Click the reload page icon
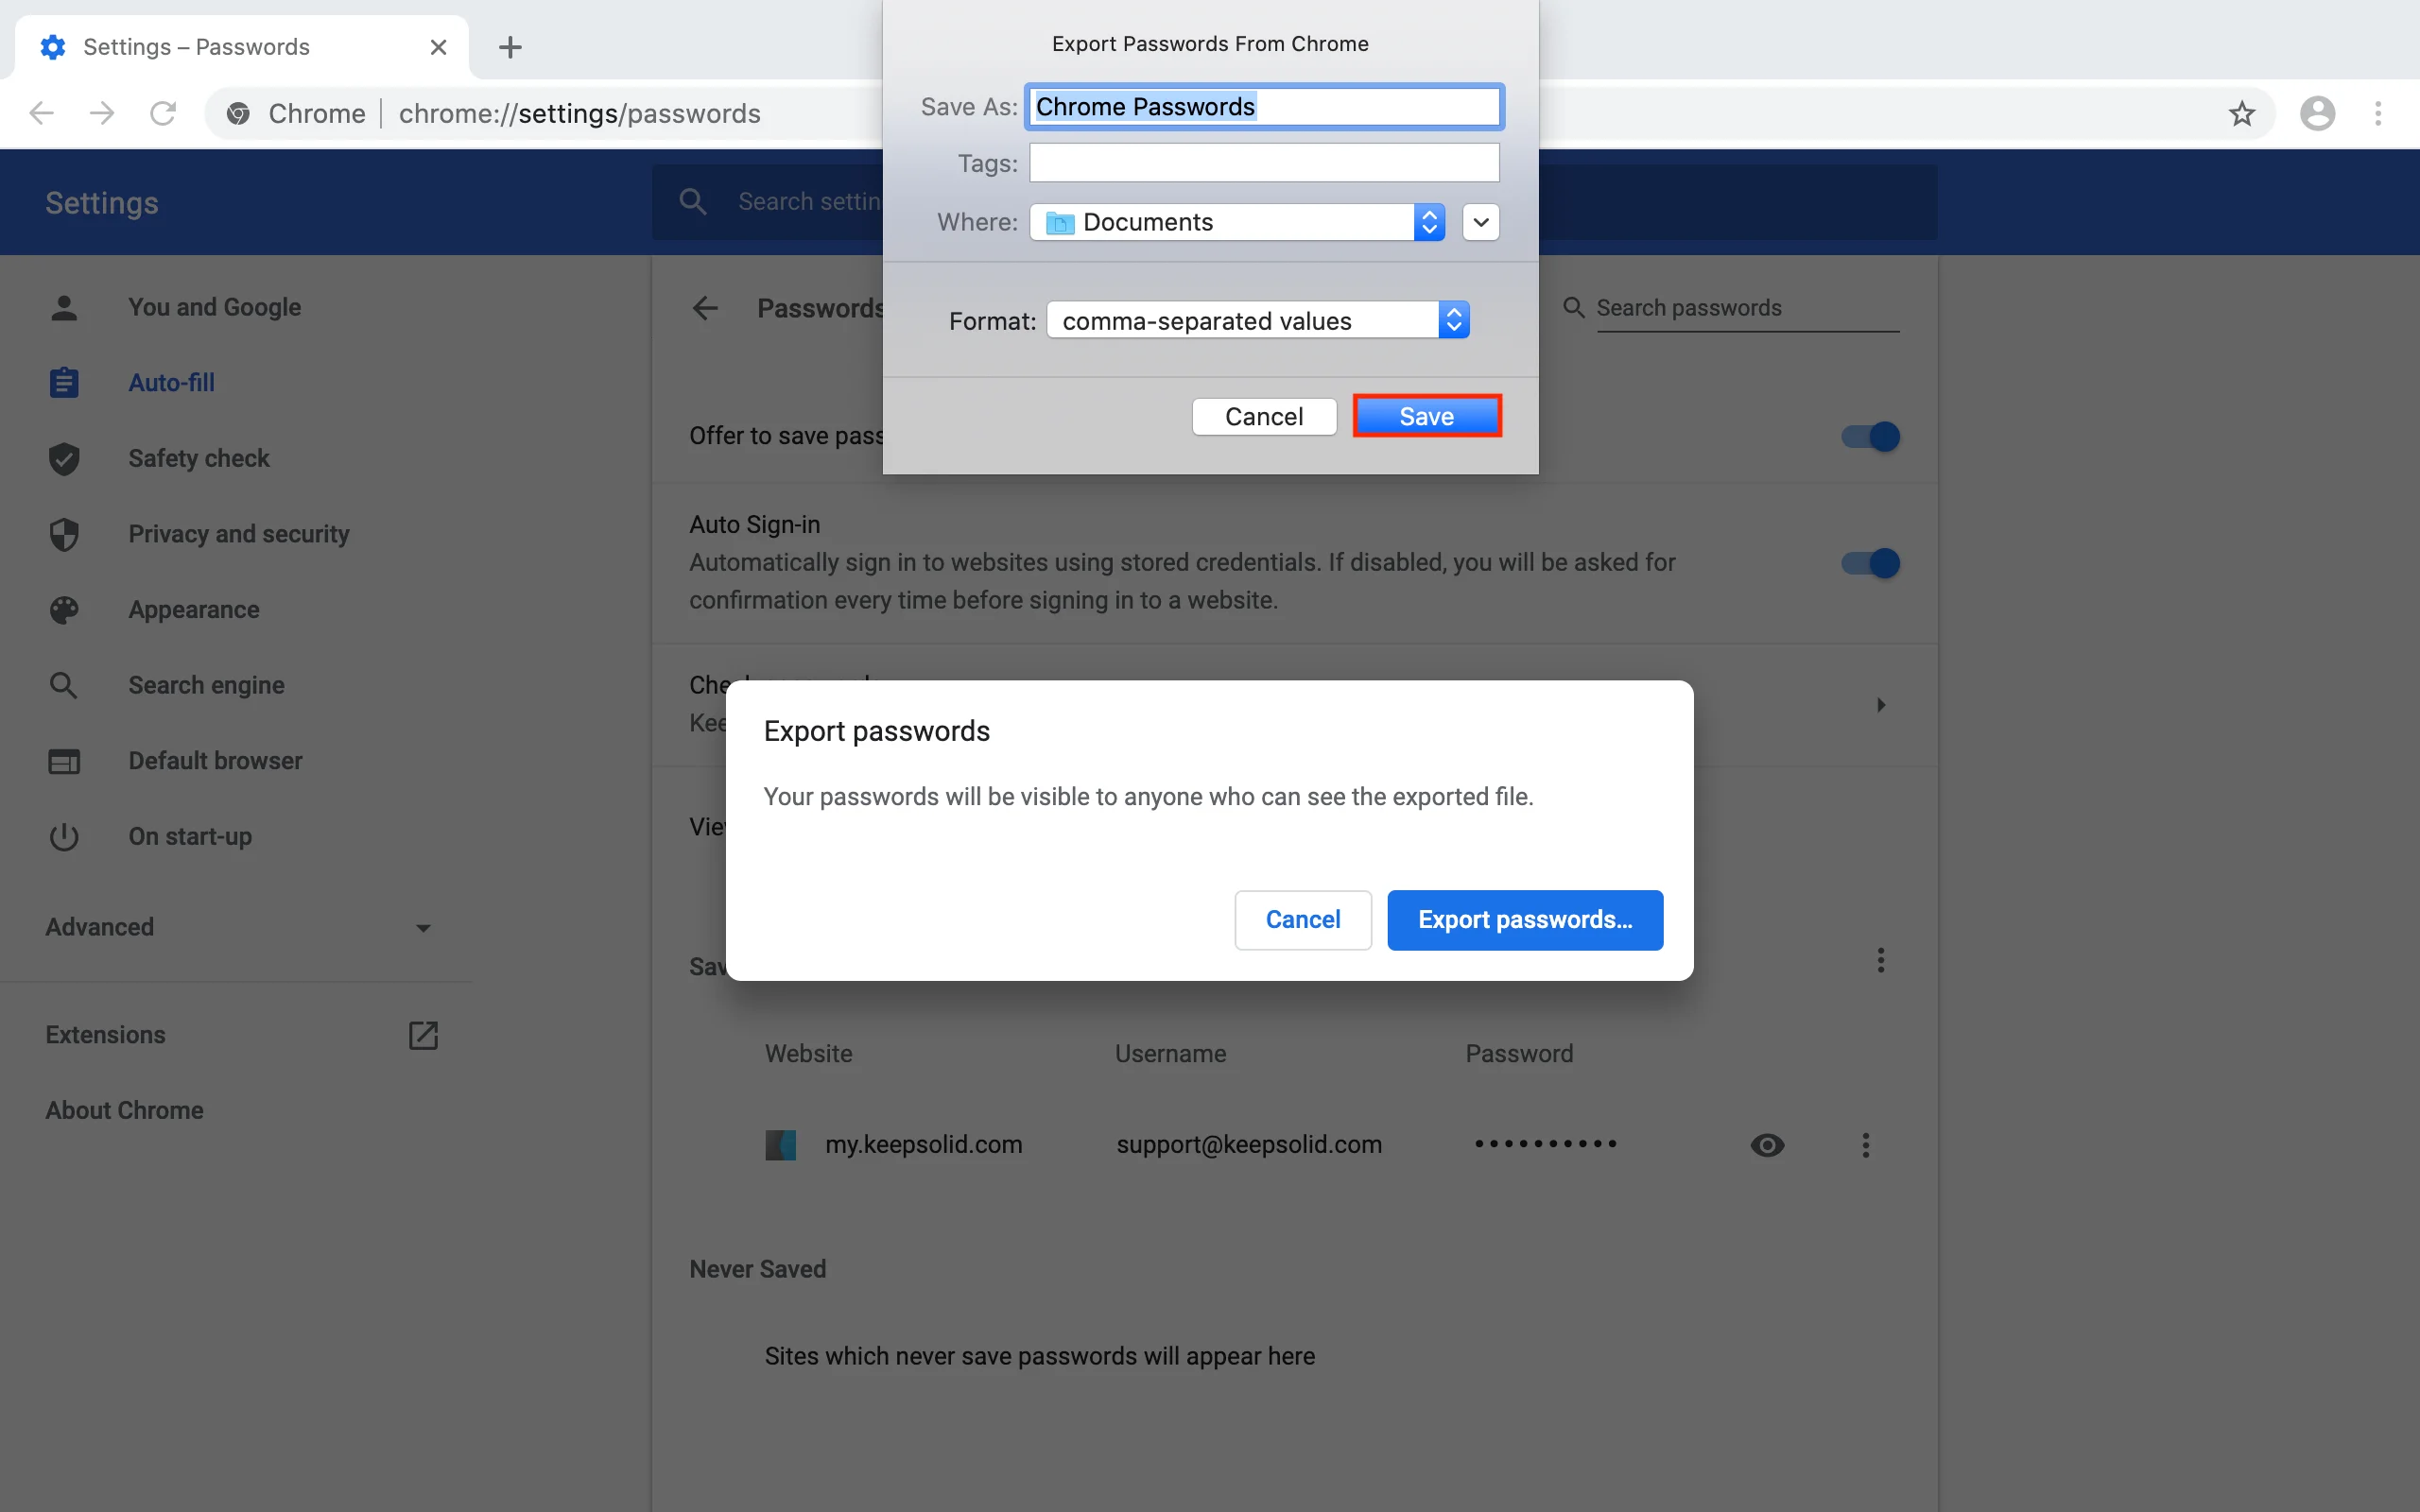Viewport: 2420px width, 1512px height. pos(163,113)
